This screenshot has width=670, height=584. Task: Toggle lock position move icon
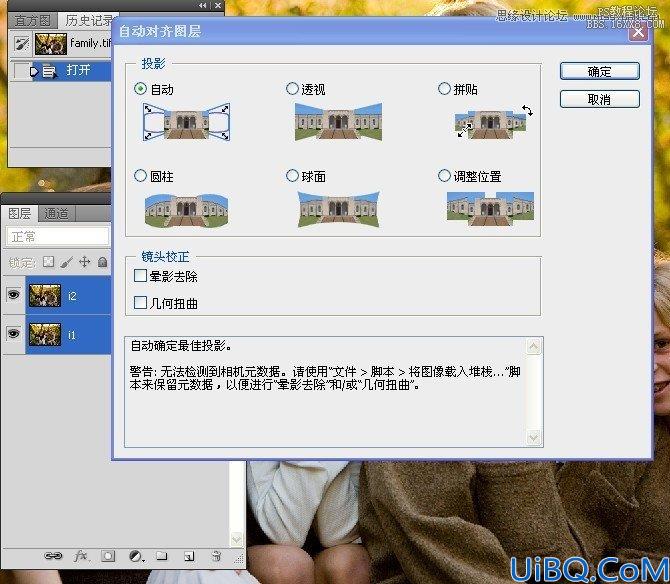pyautogui.click(x=85, y=262)
